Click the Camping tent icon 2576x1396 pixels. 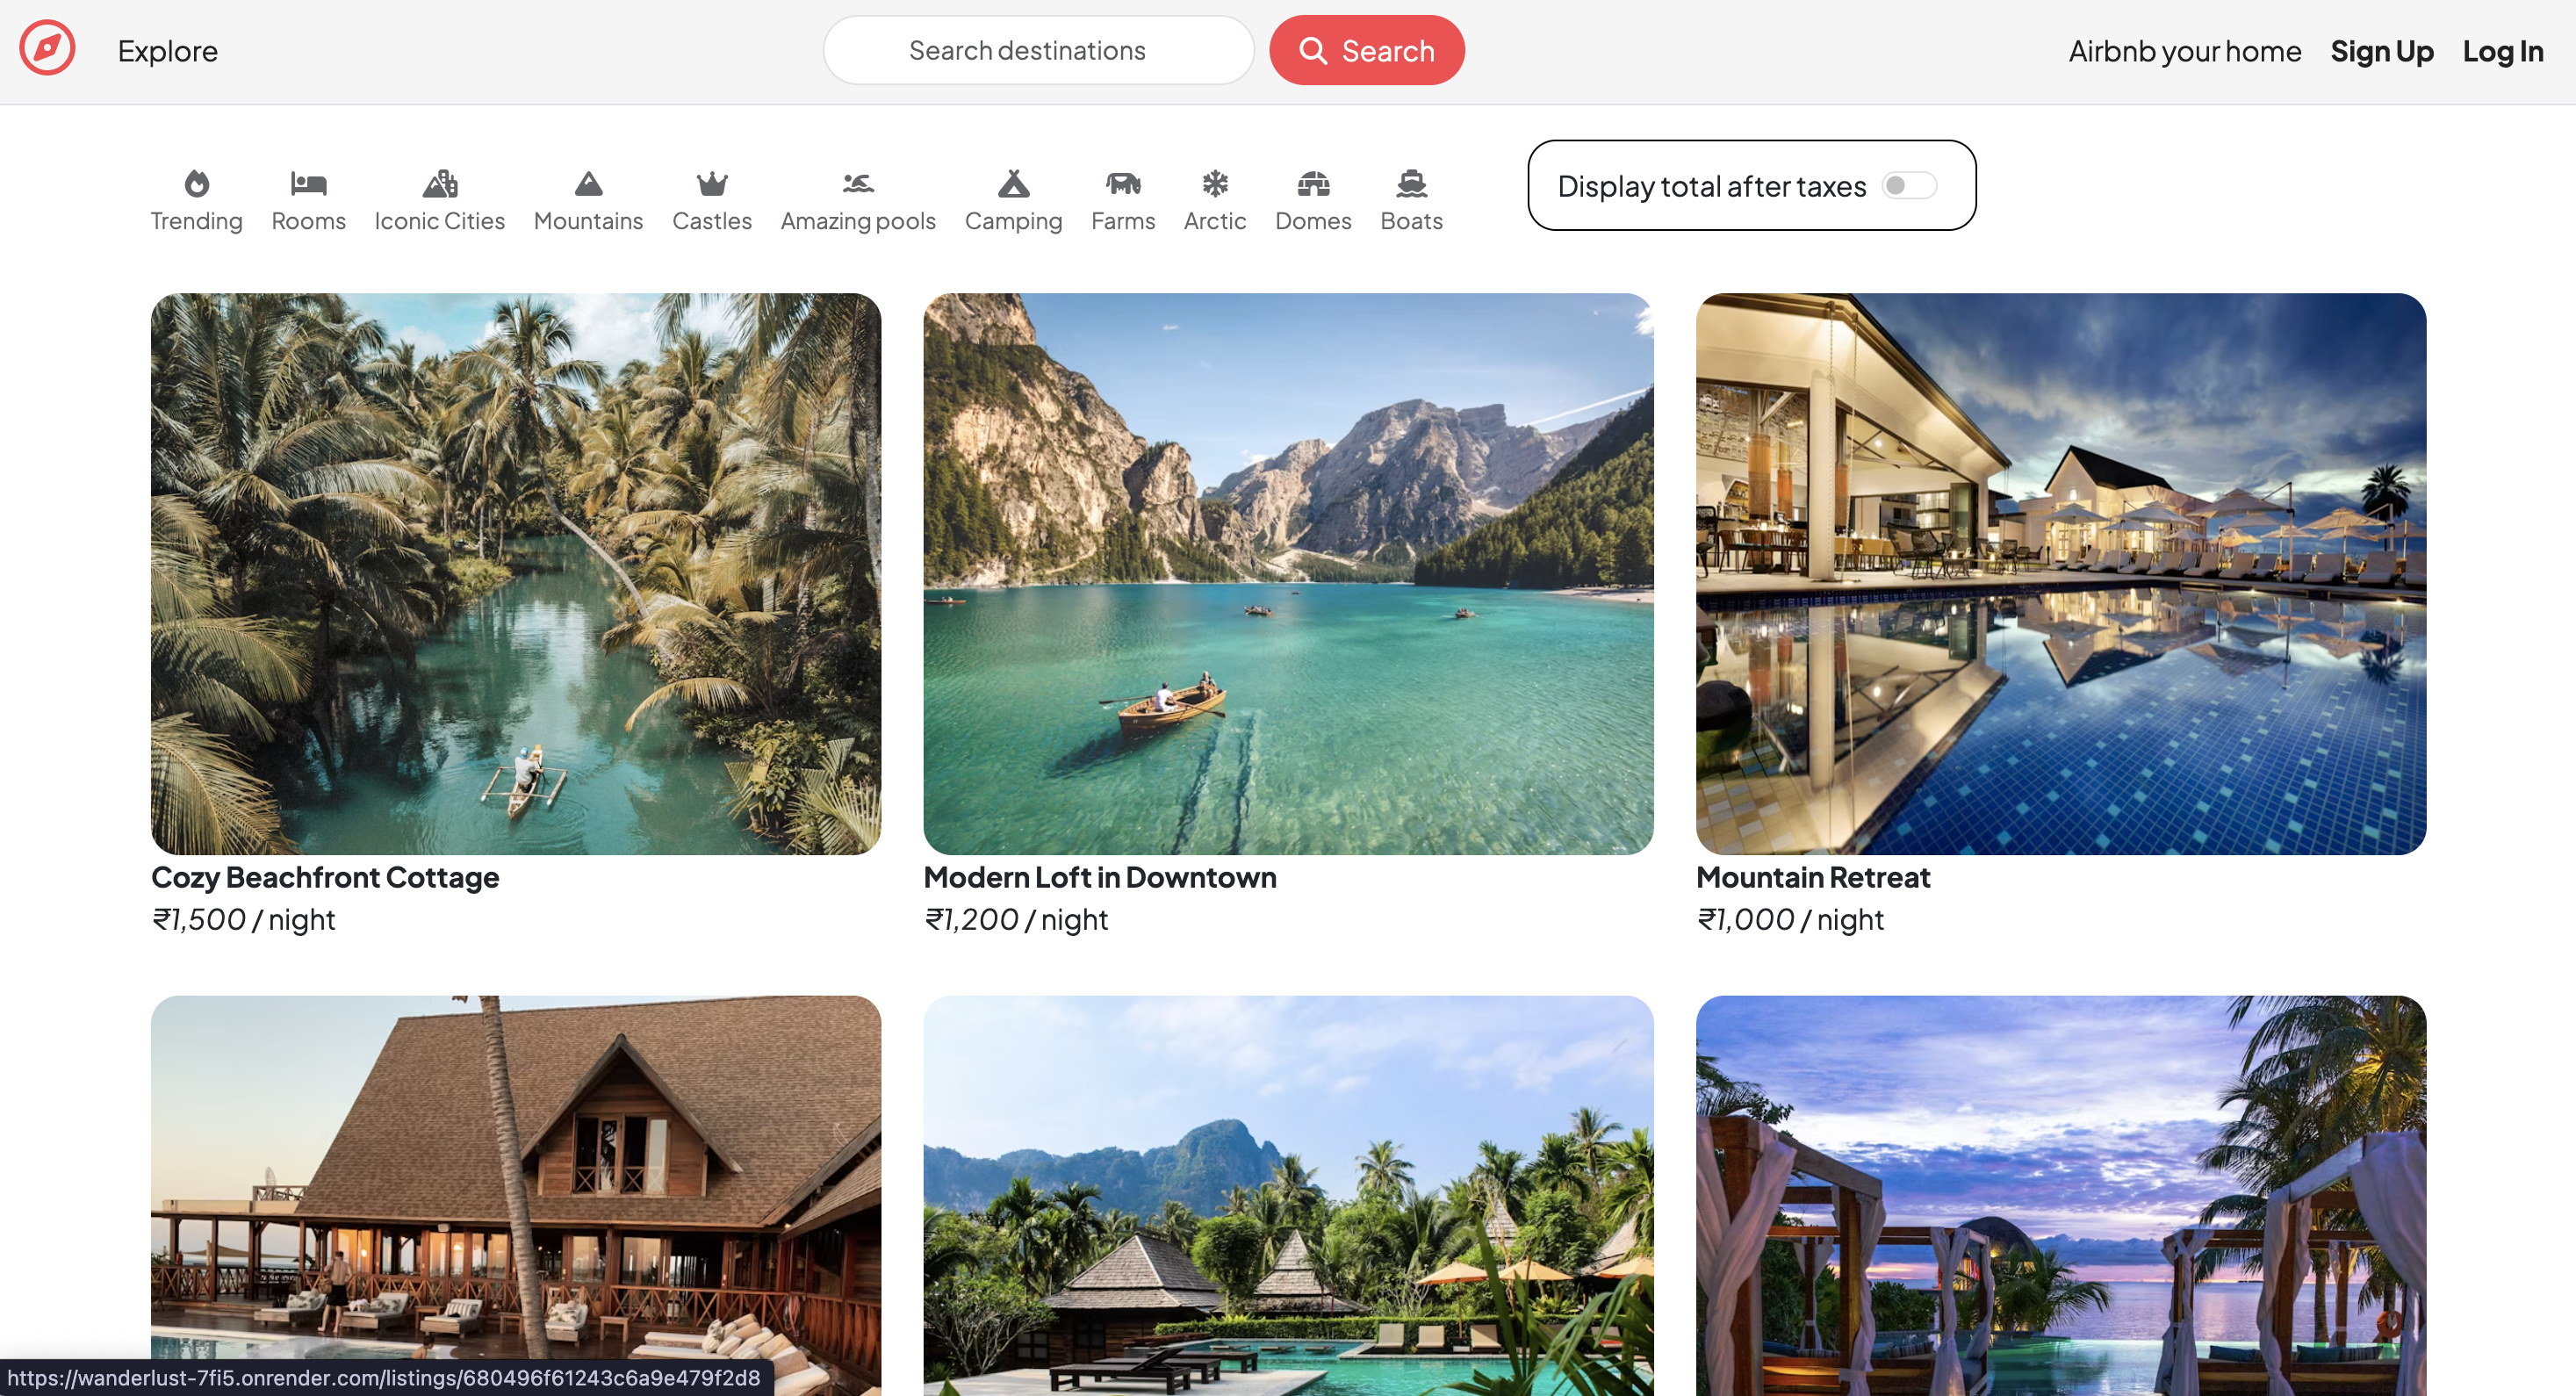click(1013, 184)
